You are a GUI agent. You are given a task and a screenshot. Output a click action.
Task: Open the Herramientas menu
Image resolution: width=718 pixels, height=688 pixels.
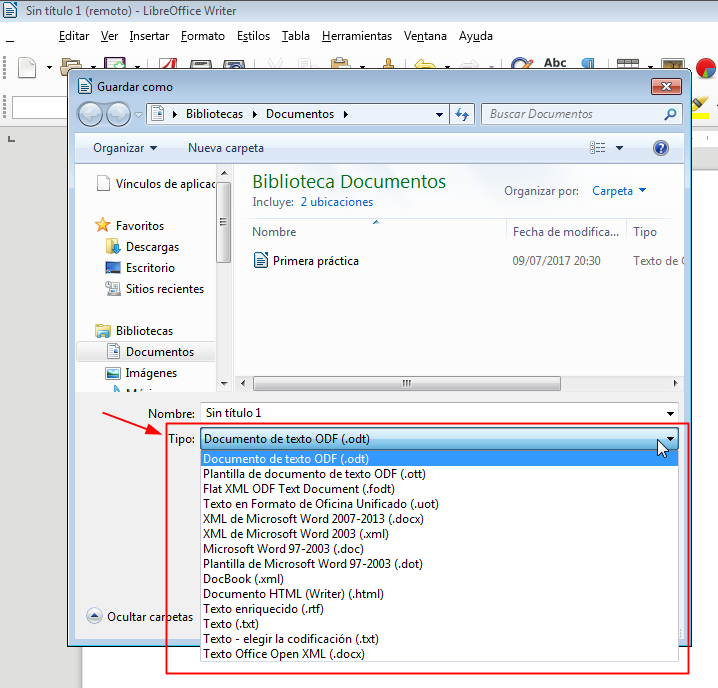click(x=356, y=36)
